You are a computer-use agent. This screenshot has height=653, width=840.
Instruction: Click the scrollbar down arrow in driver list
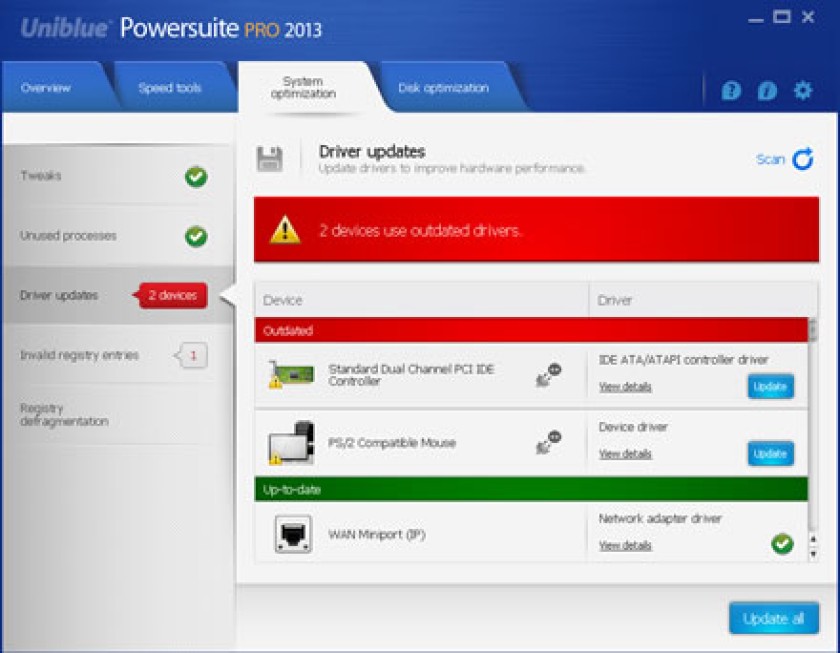[x=813, y=554]
